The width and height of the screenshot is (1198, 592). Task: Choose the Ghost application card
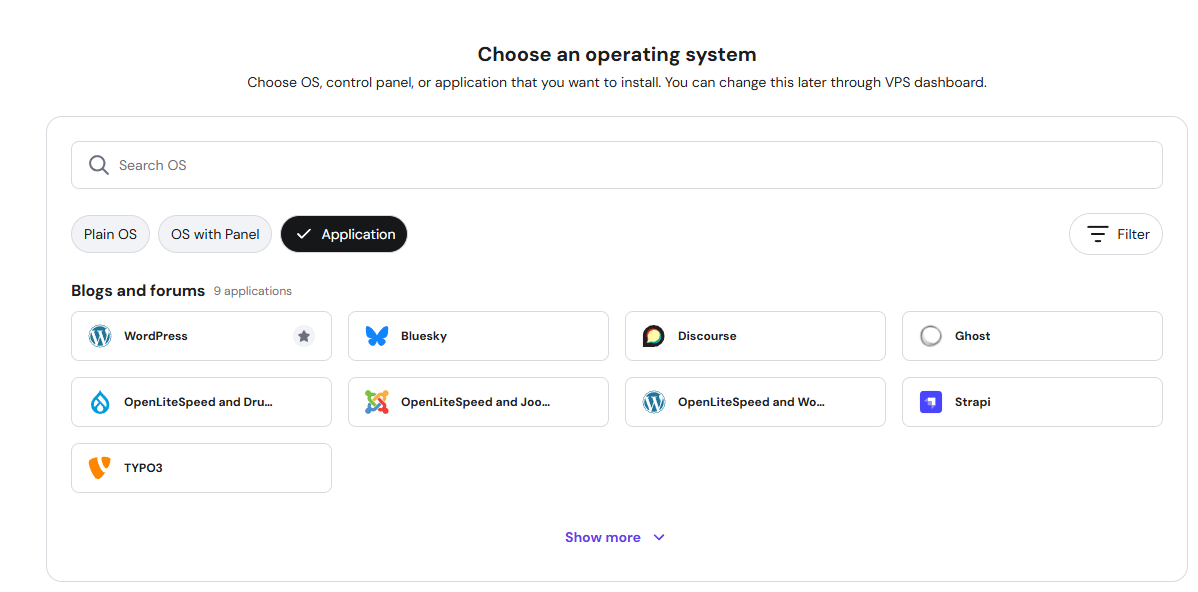pos(1032,336)
